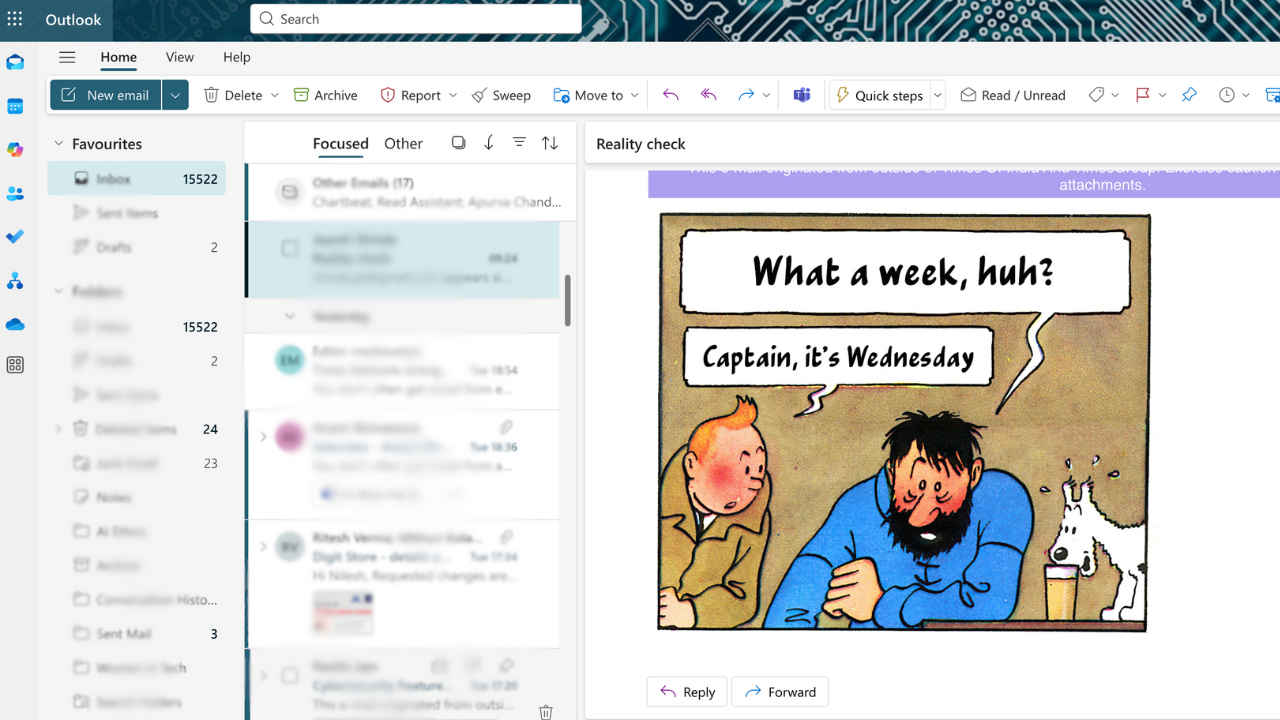This screenshot has width=1280, height=720.
Task: Collapse the Favourites folder group
Action: 58,144
